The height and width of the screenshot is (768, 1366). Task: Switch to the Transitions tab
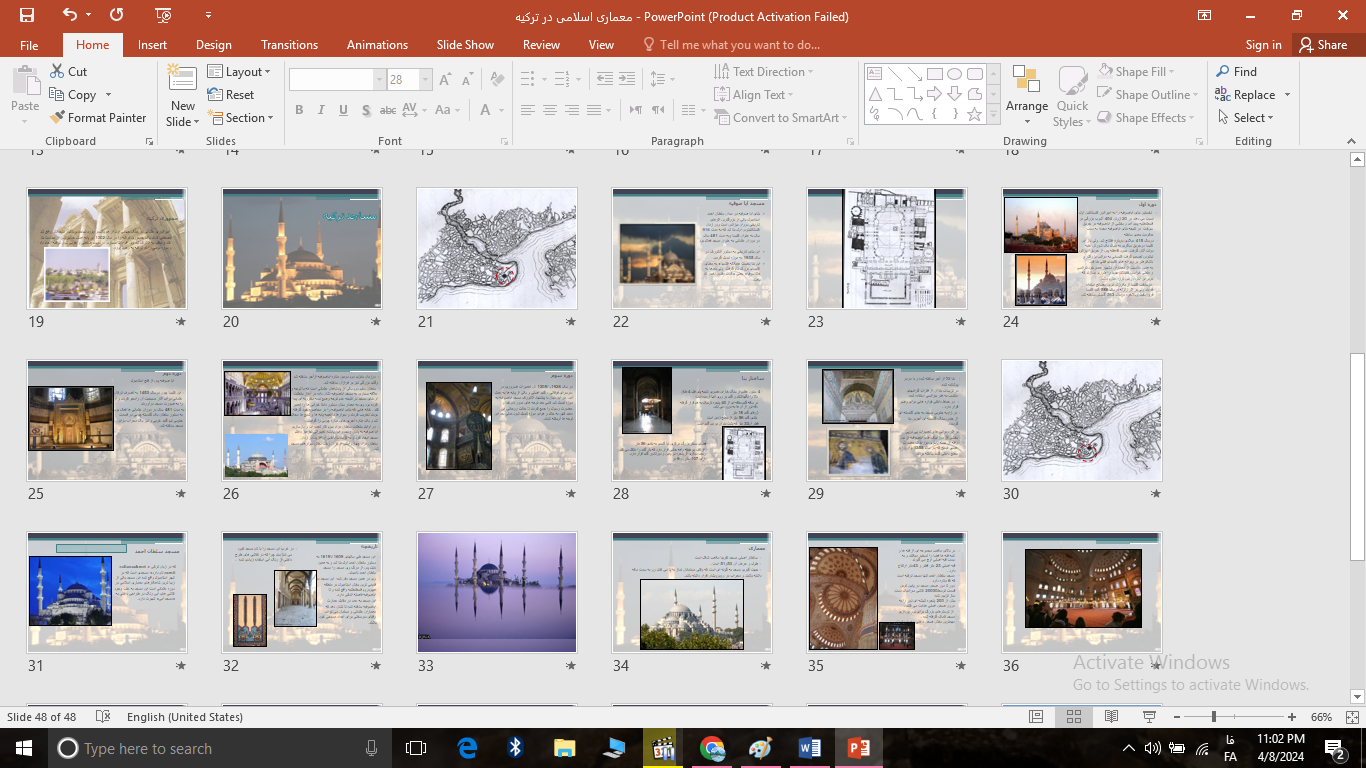[x=289, y=45]
